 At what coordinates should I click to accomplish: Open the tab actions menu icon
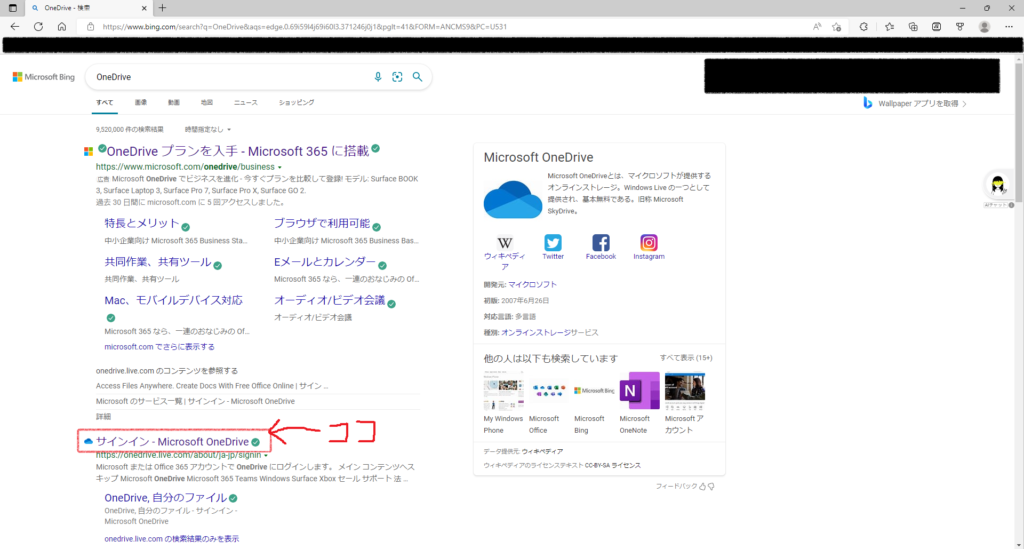pos(12,8)
